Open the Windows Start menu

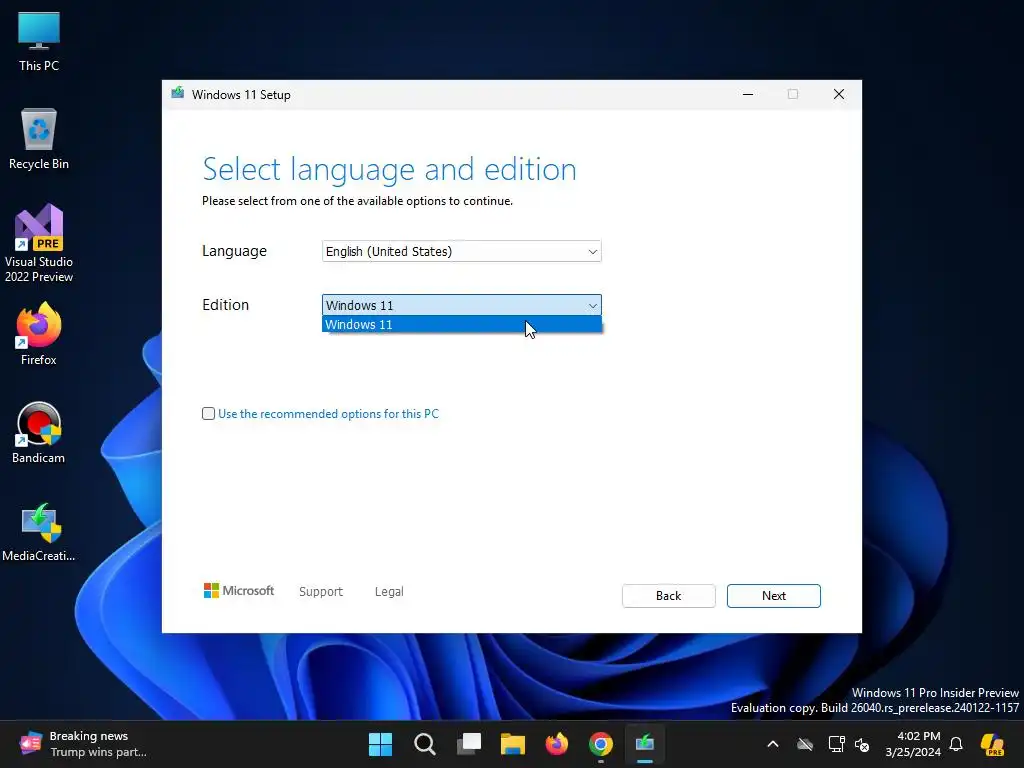[x=380, y=744]
